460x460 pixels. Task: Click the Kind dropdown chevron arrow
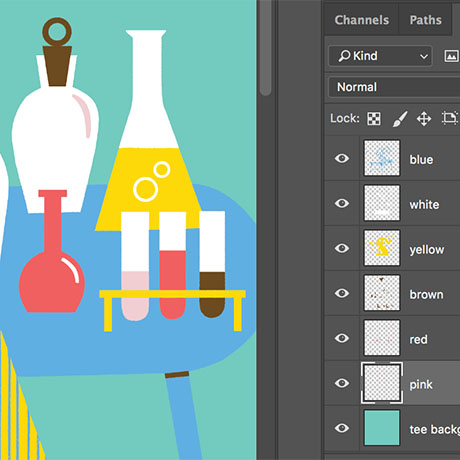[424, 56]
